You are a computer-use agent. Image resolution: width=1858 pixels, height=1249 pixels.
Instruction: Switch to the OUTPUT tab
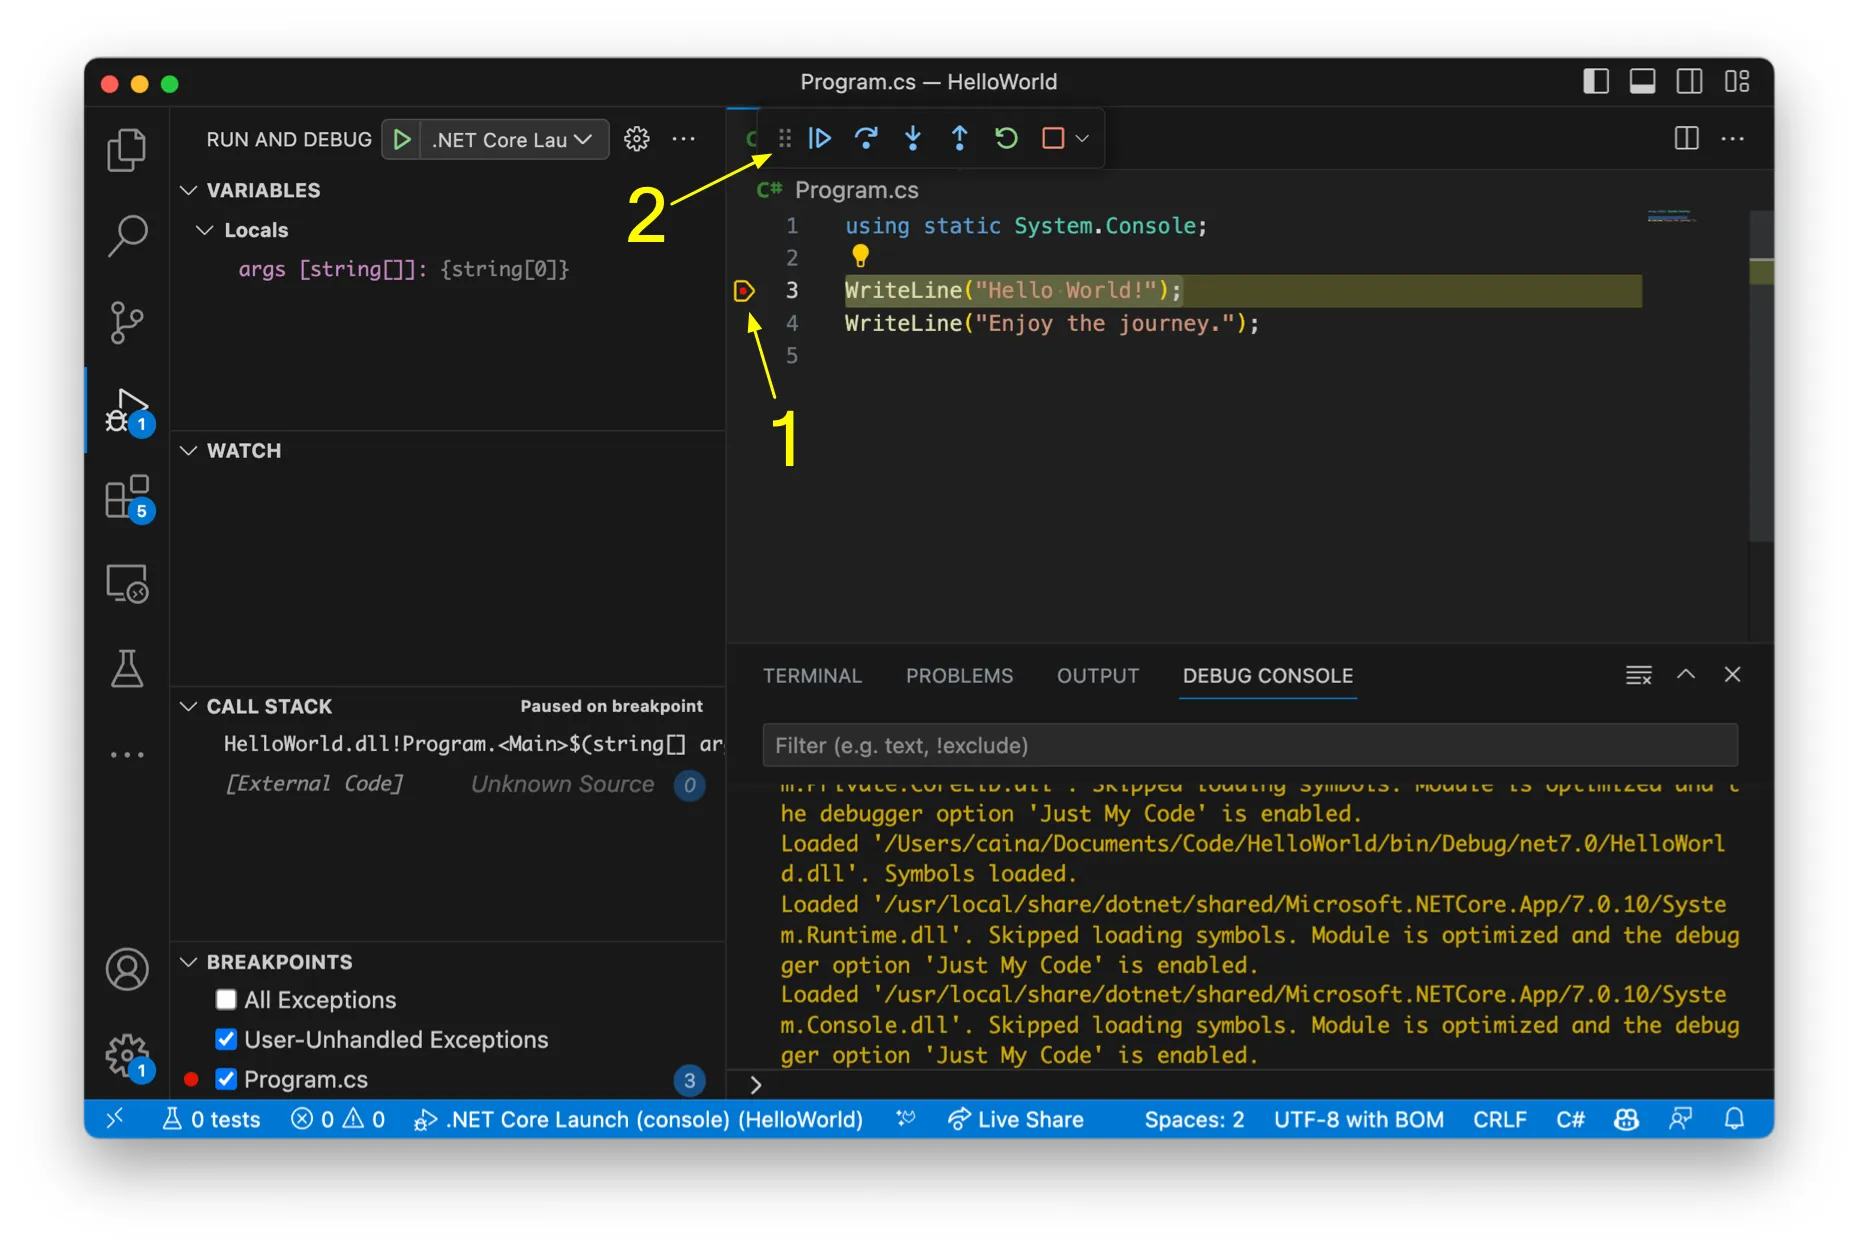pyautogui.click(x=1098, y=676)
